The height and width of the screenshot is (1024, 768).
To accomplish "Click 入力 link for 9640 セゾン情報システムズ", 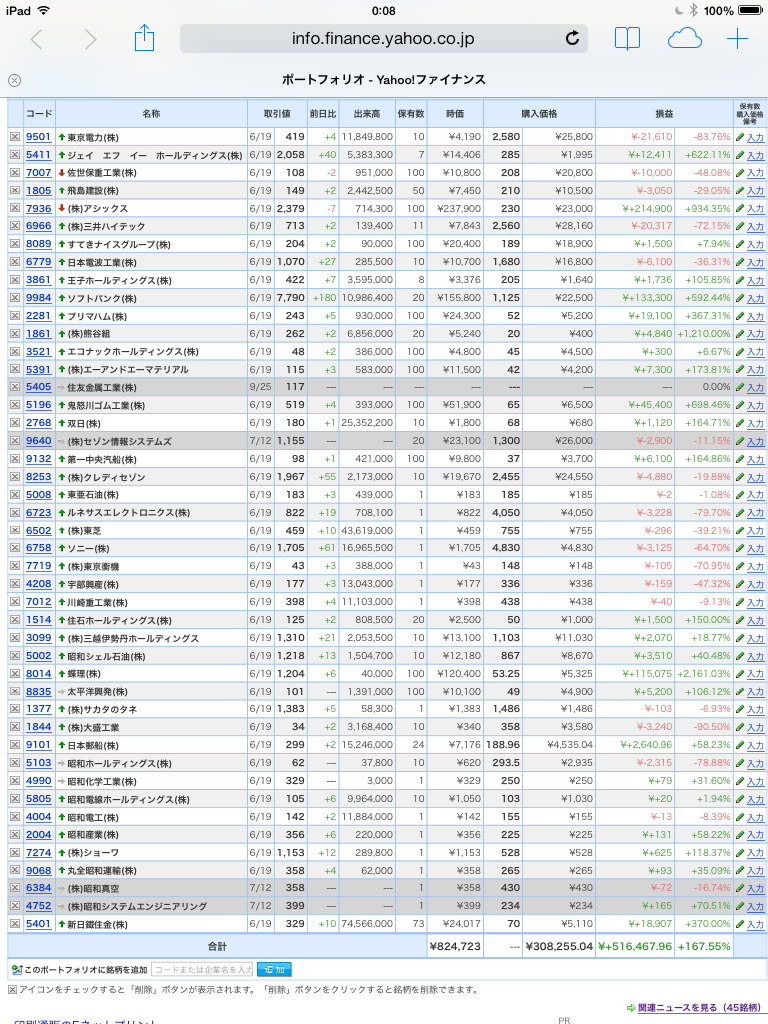I will click(756, 441).
